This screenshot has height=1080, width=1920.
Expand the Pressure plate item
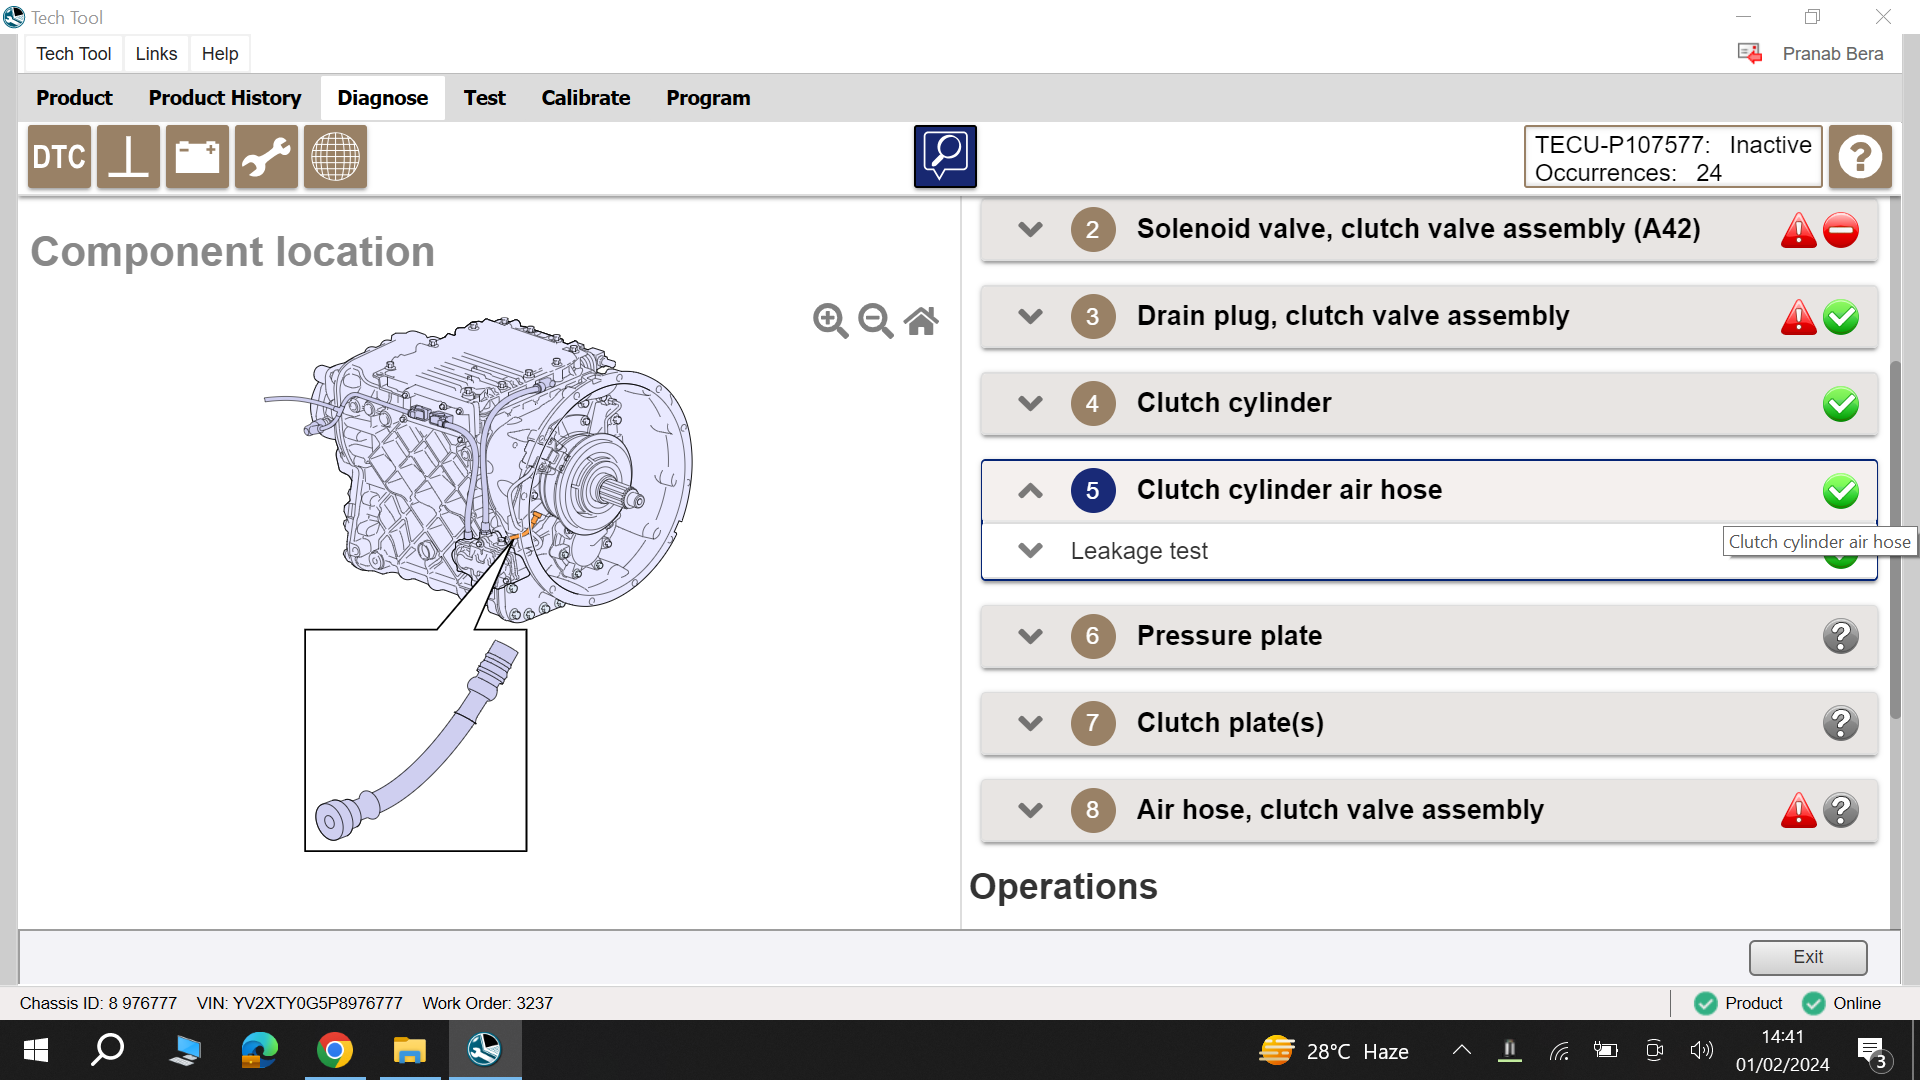point(1030,636)
